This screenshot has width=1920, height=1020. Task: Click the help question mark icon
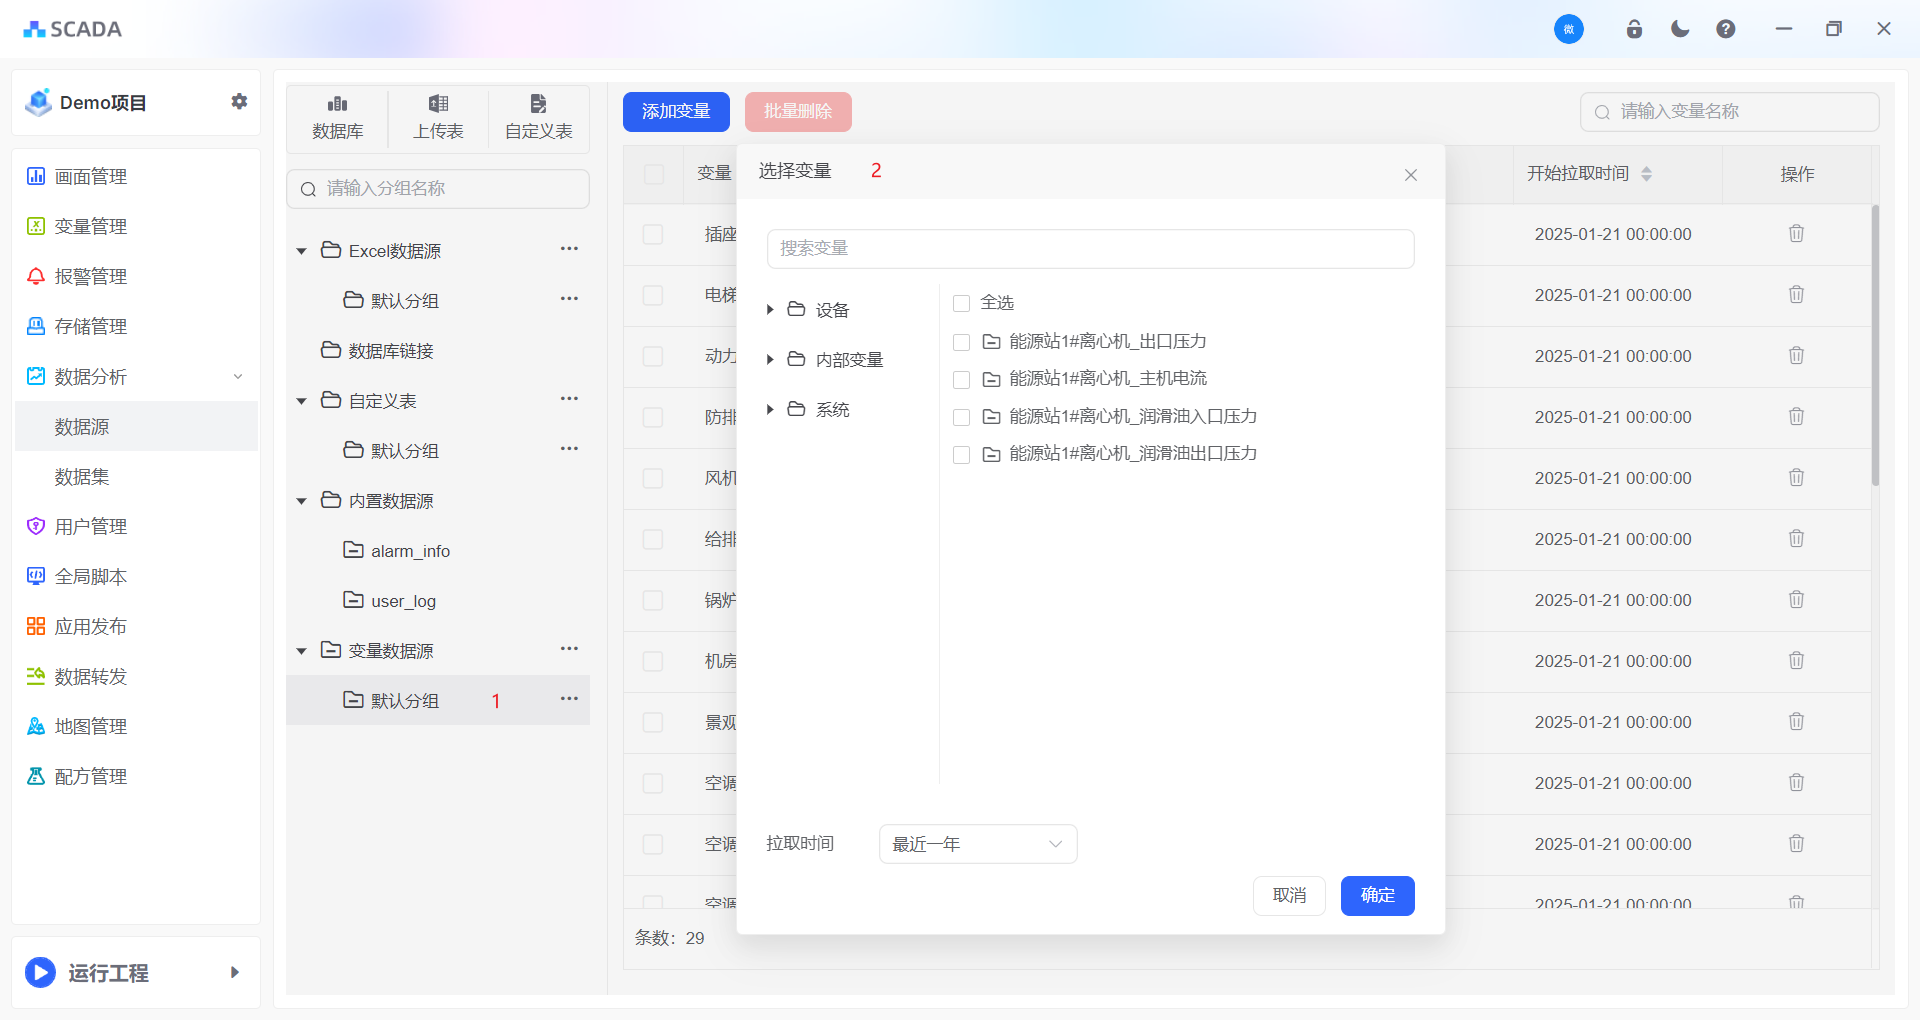point(1726,29)
